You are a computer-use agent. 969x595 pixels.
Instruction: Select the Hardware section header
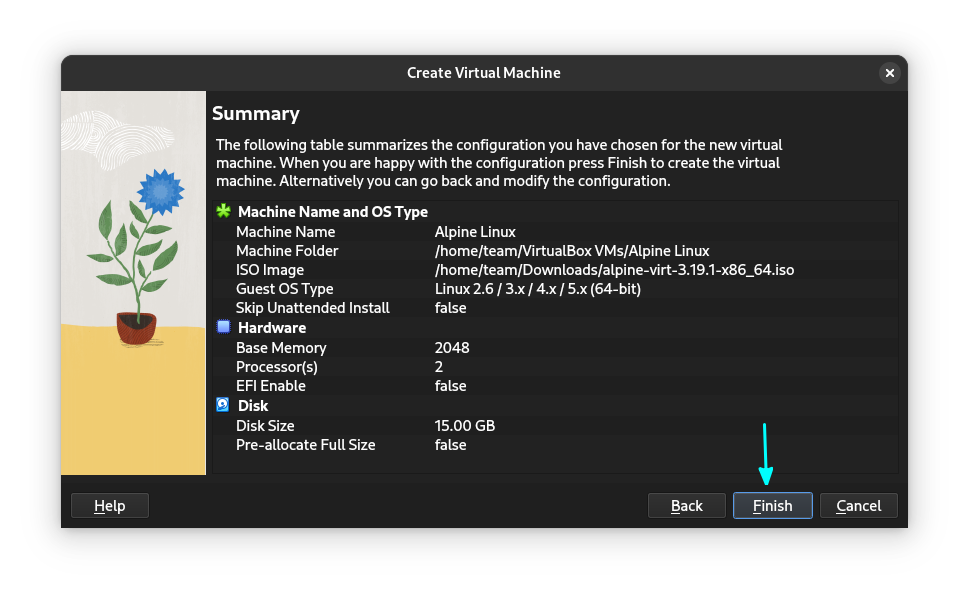272,328
